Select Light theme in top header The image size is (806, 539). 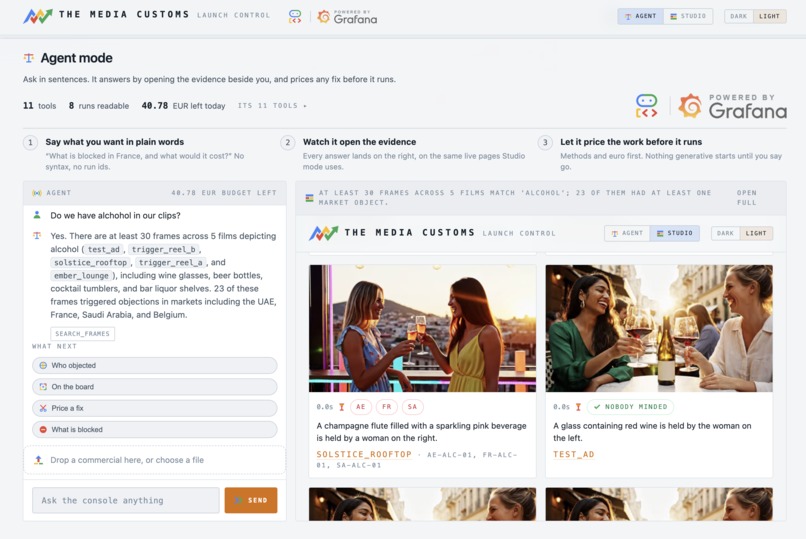pyautogui.click(x=770, y=16)
